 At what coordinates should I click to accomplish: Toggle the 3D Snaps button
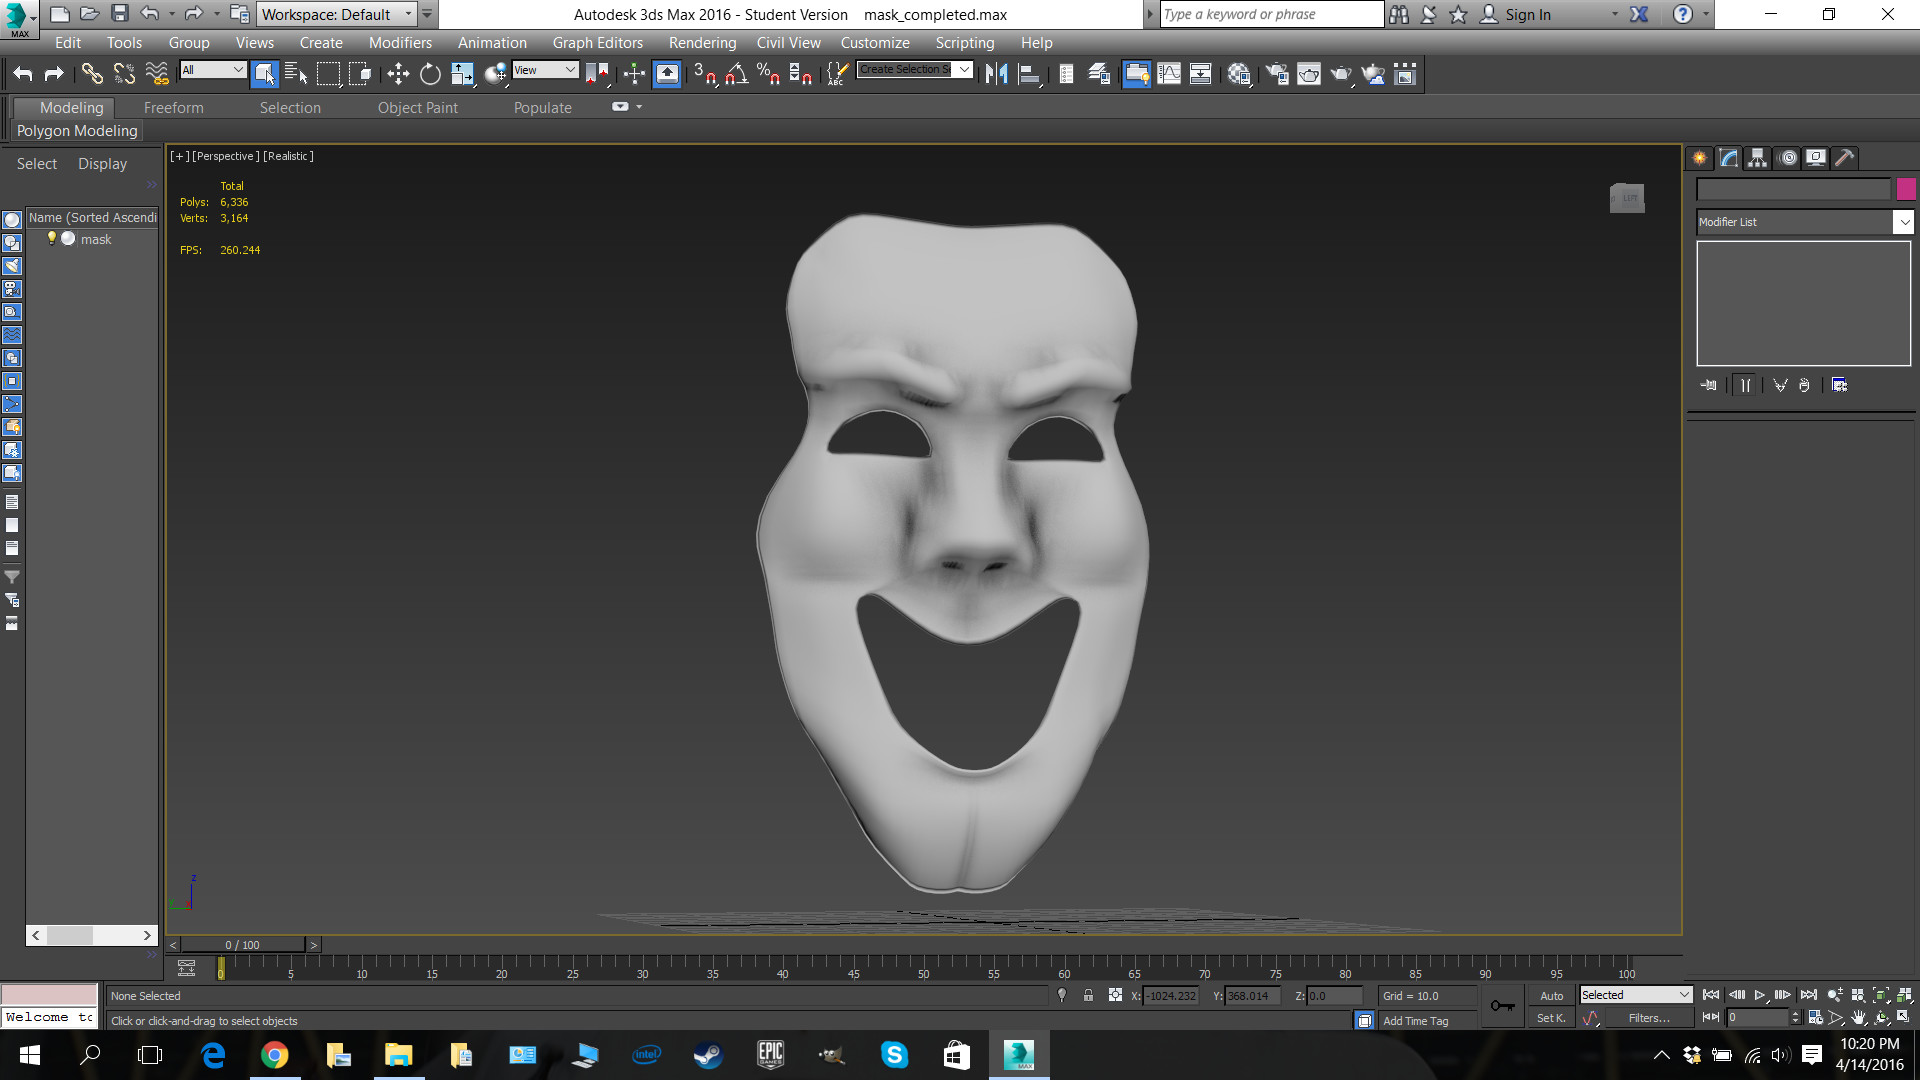pyautogui.click(x=704, y=74)
